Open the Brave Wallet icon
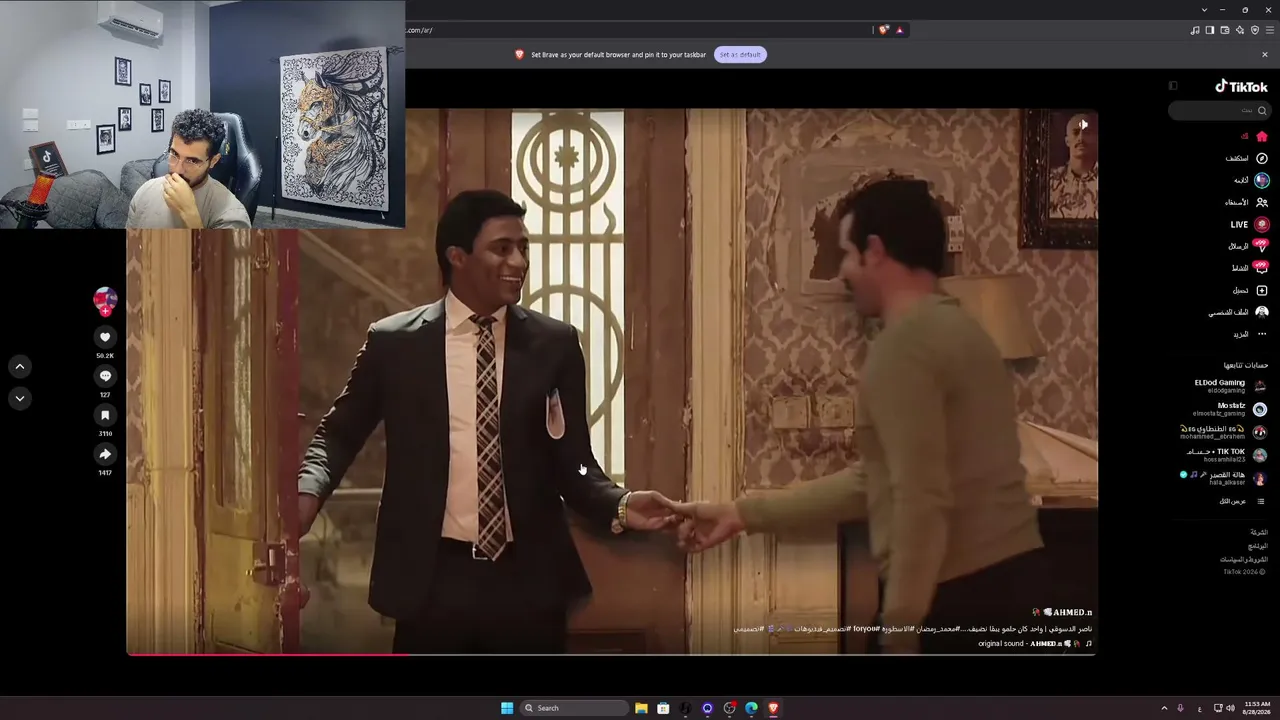Screen dimensions: 1280x720 coord(1225,30)
